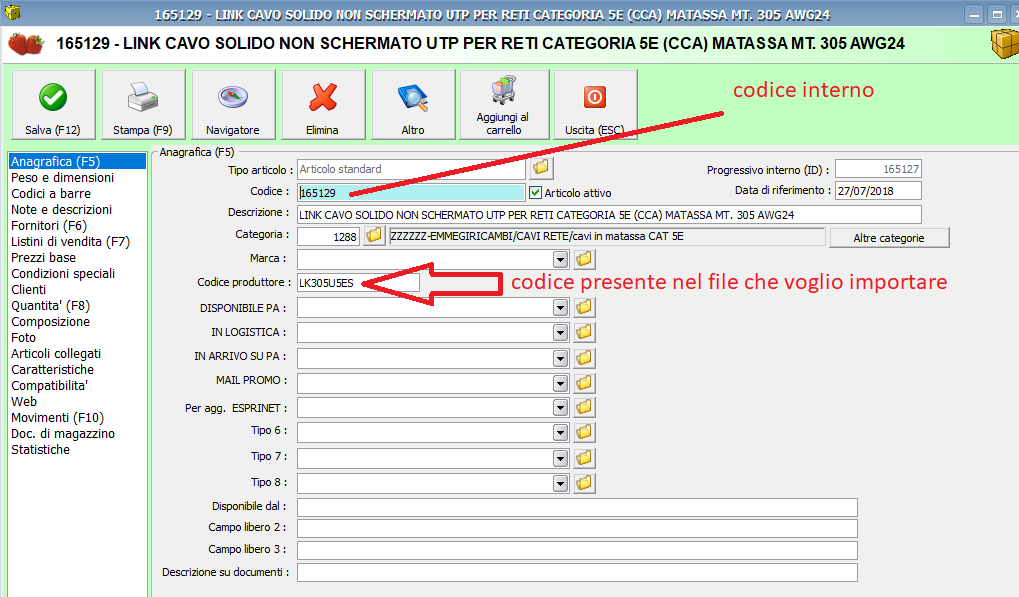Click the Disponibile dal field

click(577, 507)
